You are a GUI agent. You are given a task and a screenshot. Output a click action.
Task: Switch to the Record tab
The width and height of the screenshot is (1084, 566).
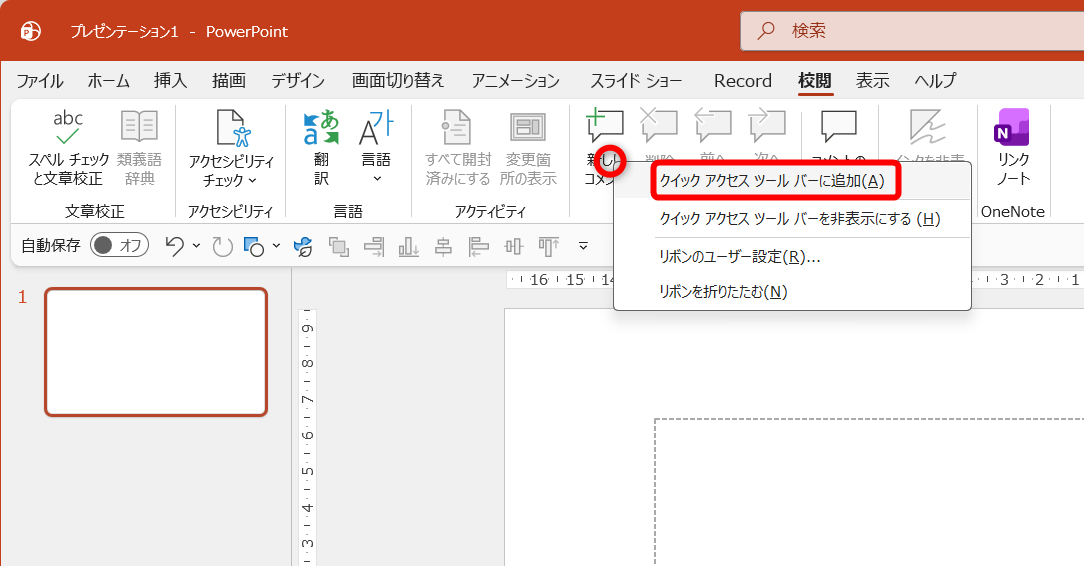[x=742, y=81]
